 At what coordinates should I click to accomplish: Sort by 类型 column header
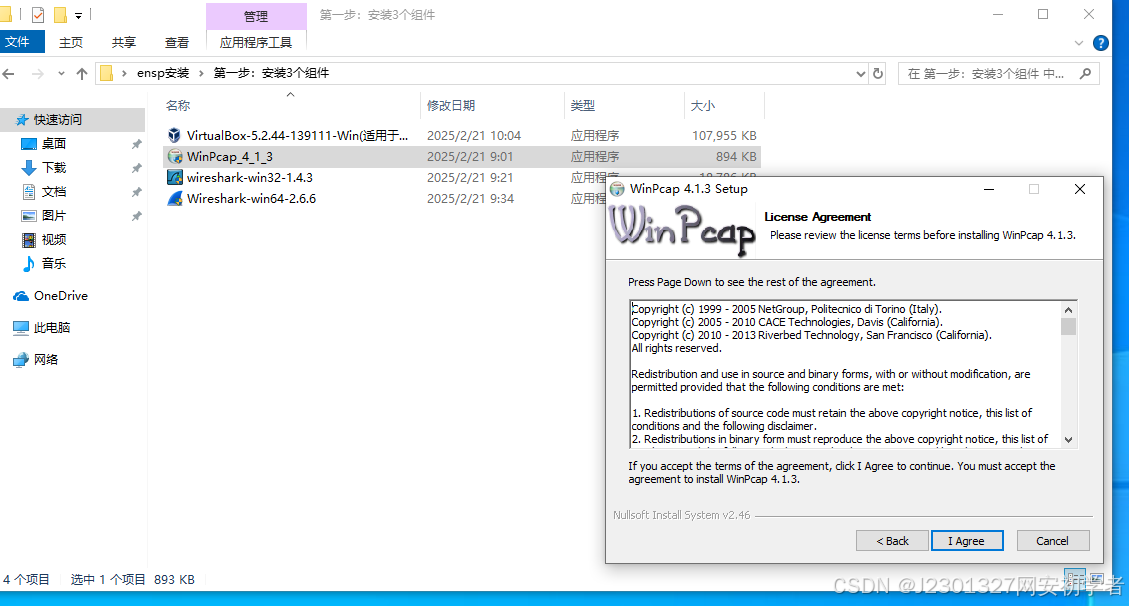583,106
